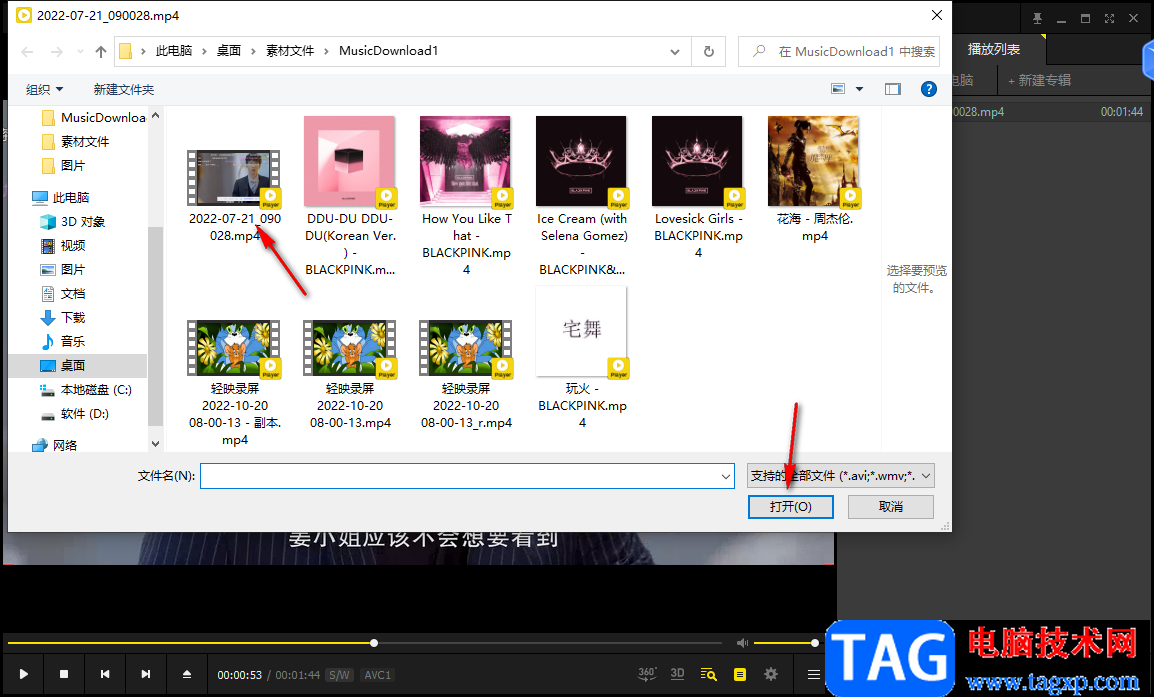Open subtitle search icon in player
This screenshot has height=697, width=1154.
point(709,674)
